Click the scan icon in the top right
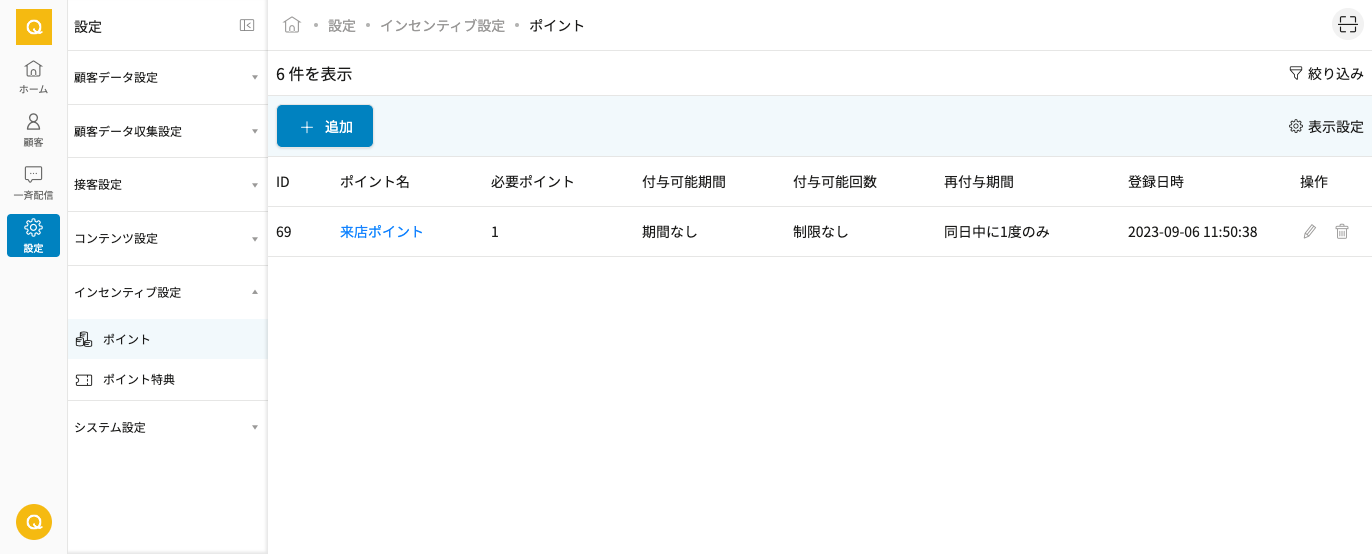The image size is (1372, 554). point(1347,25)
